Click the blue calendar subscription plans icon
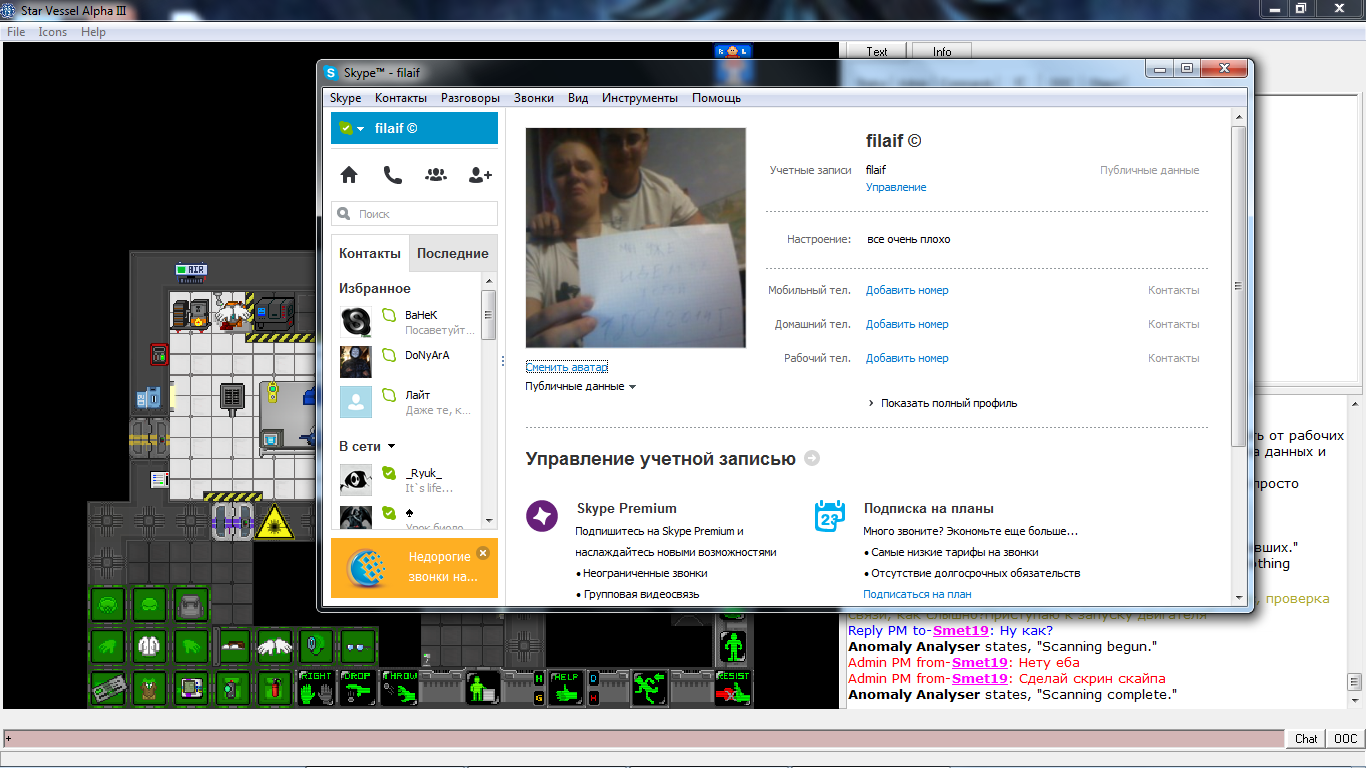This screenshot has height=768, width=1366. [x=830, y=516]
